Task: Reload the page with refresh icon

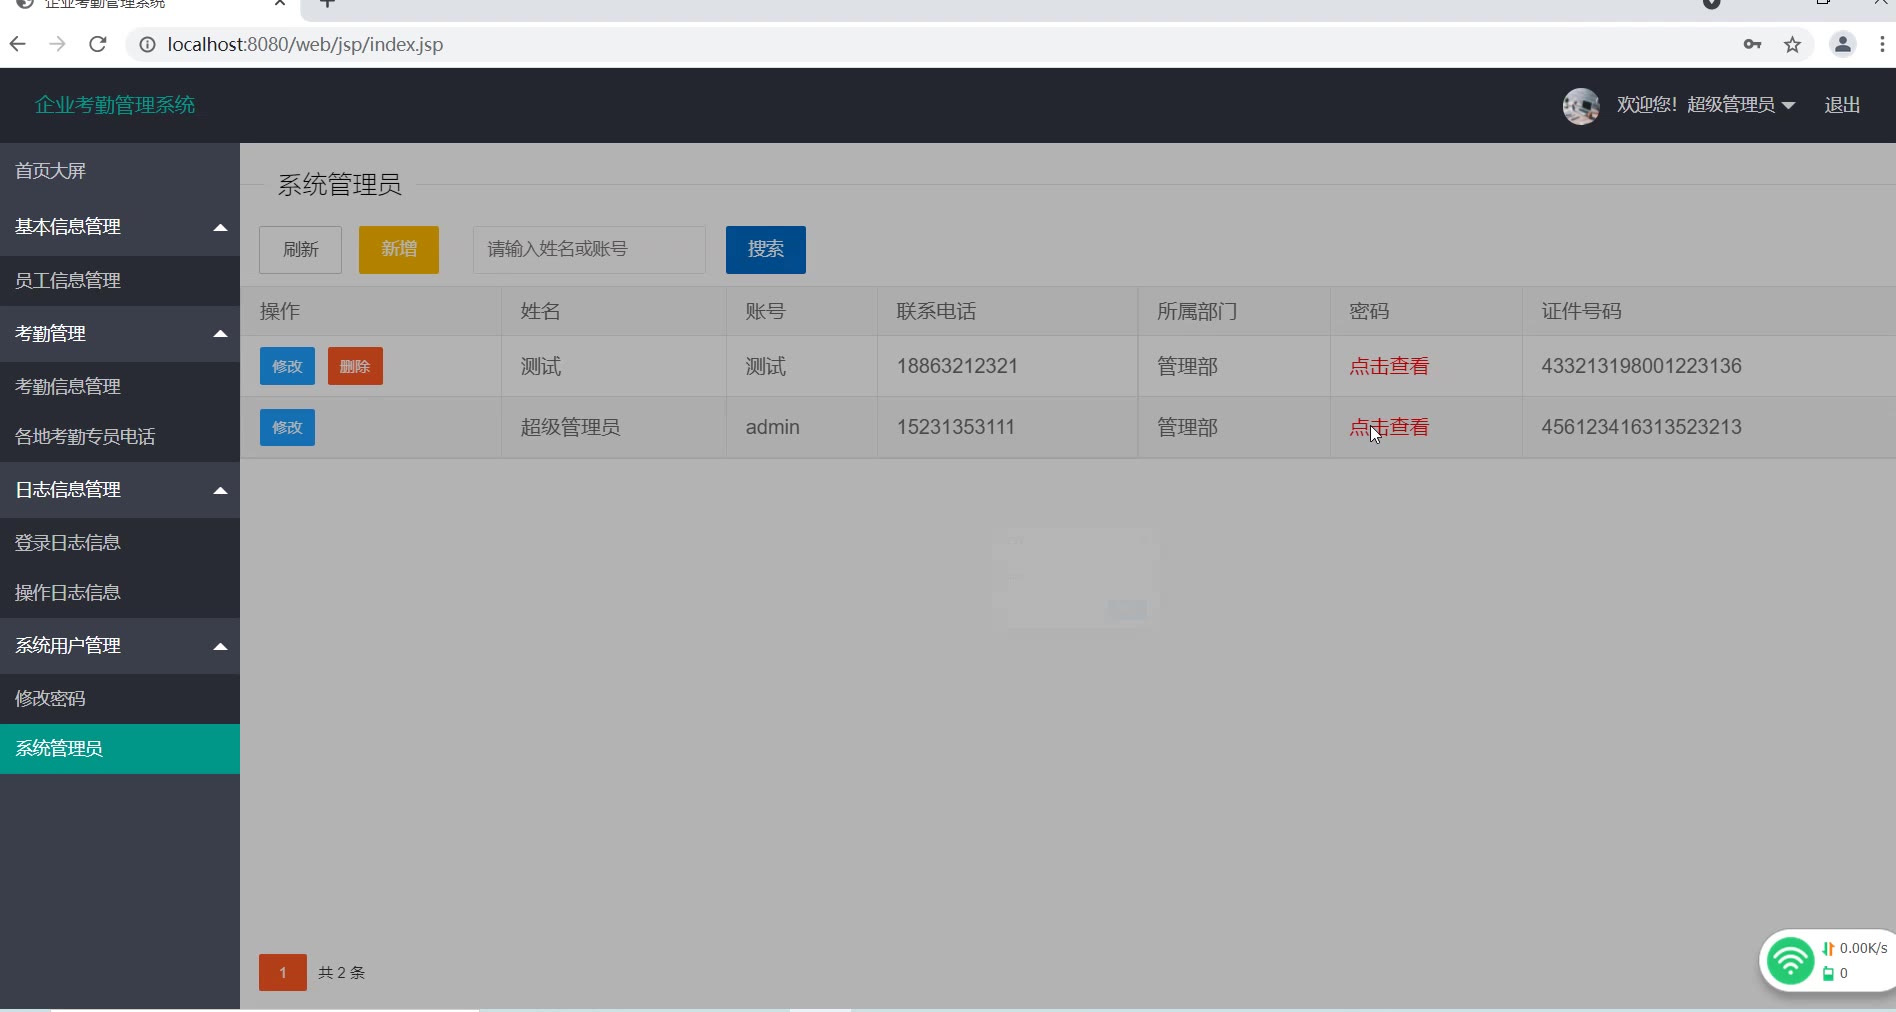Action: point(97,44)
